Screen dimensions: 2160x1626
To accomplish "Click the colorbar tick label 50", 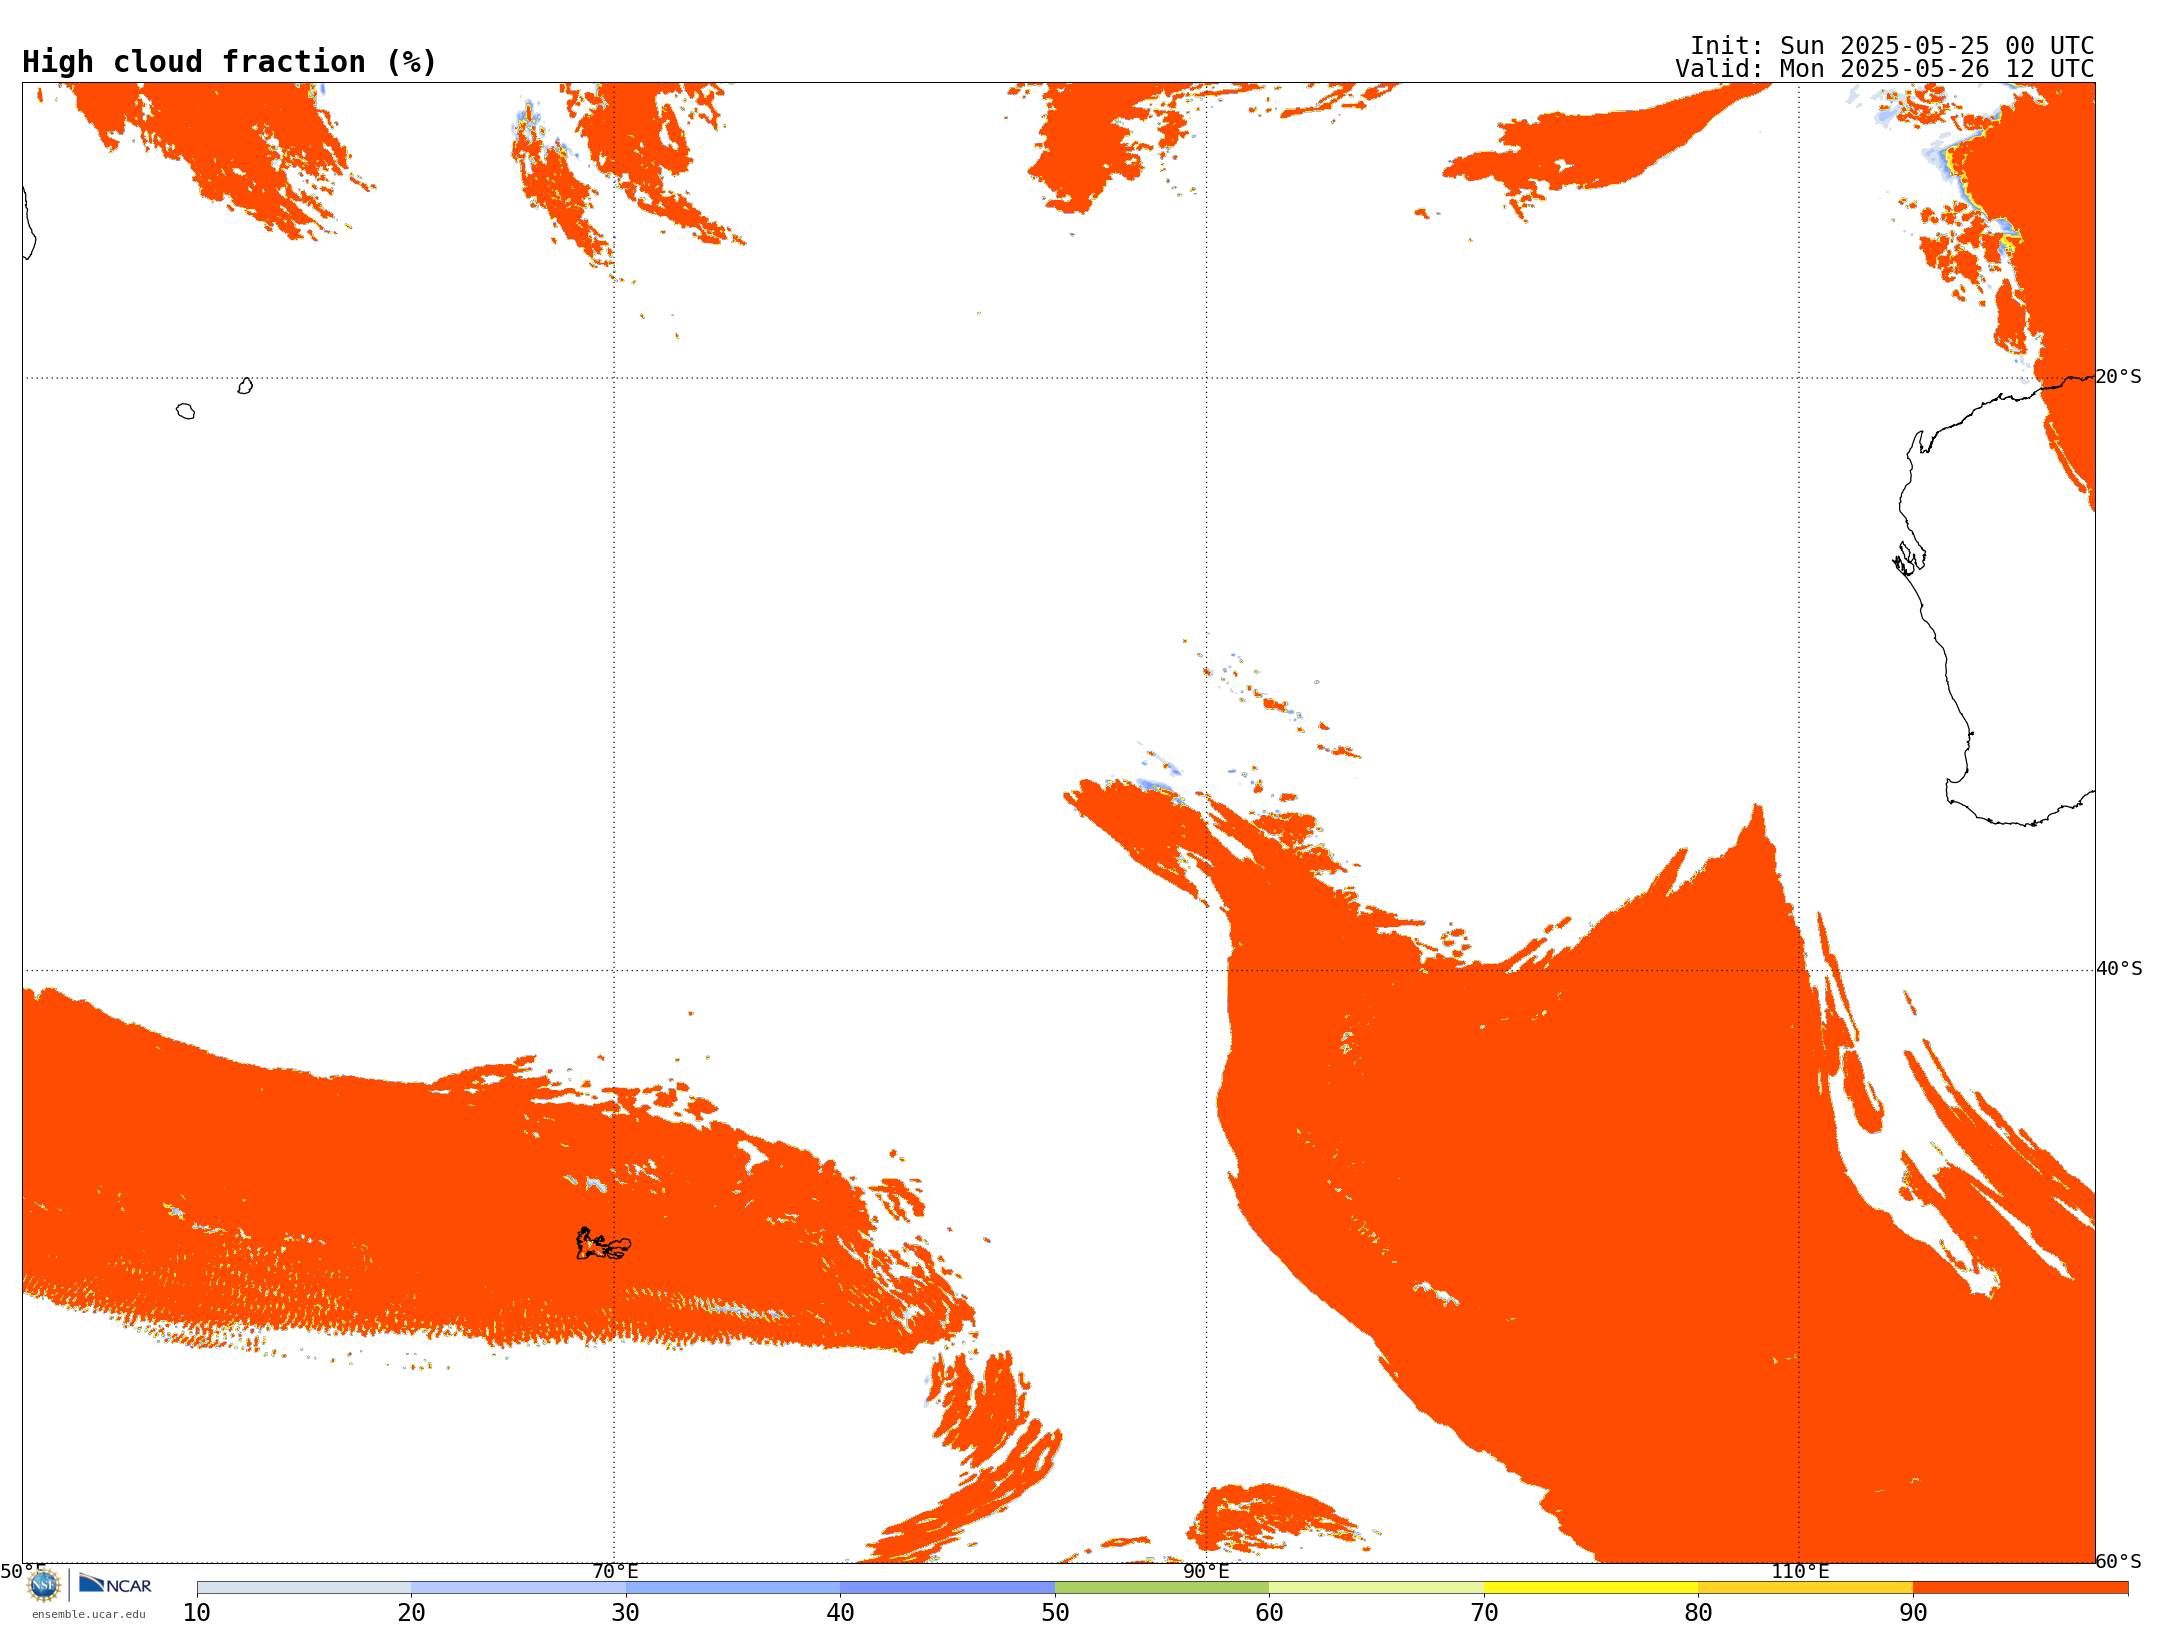I will point(1055,1613).
